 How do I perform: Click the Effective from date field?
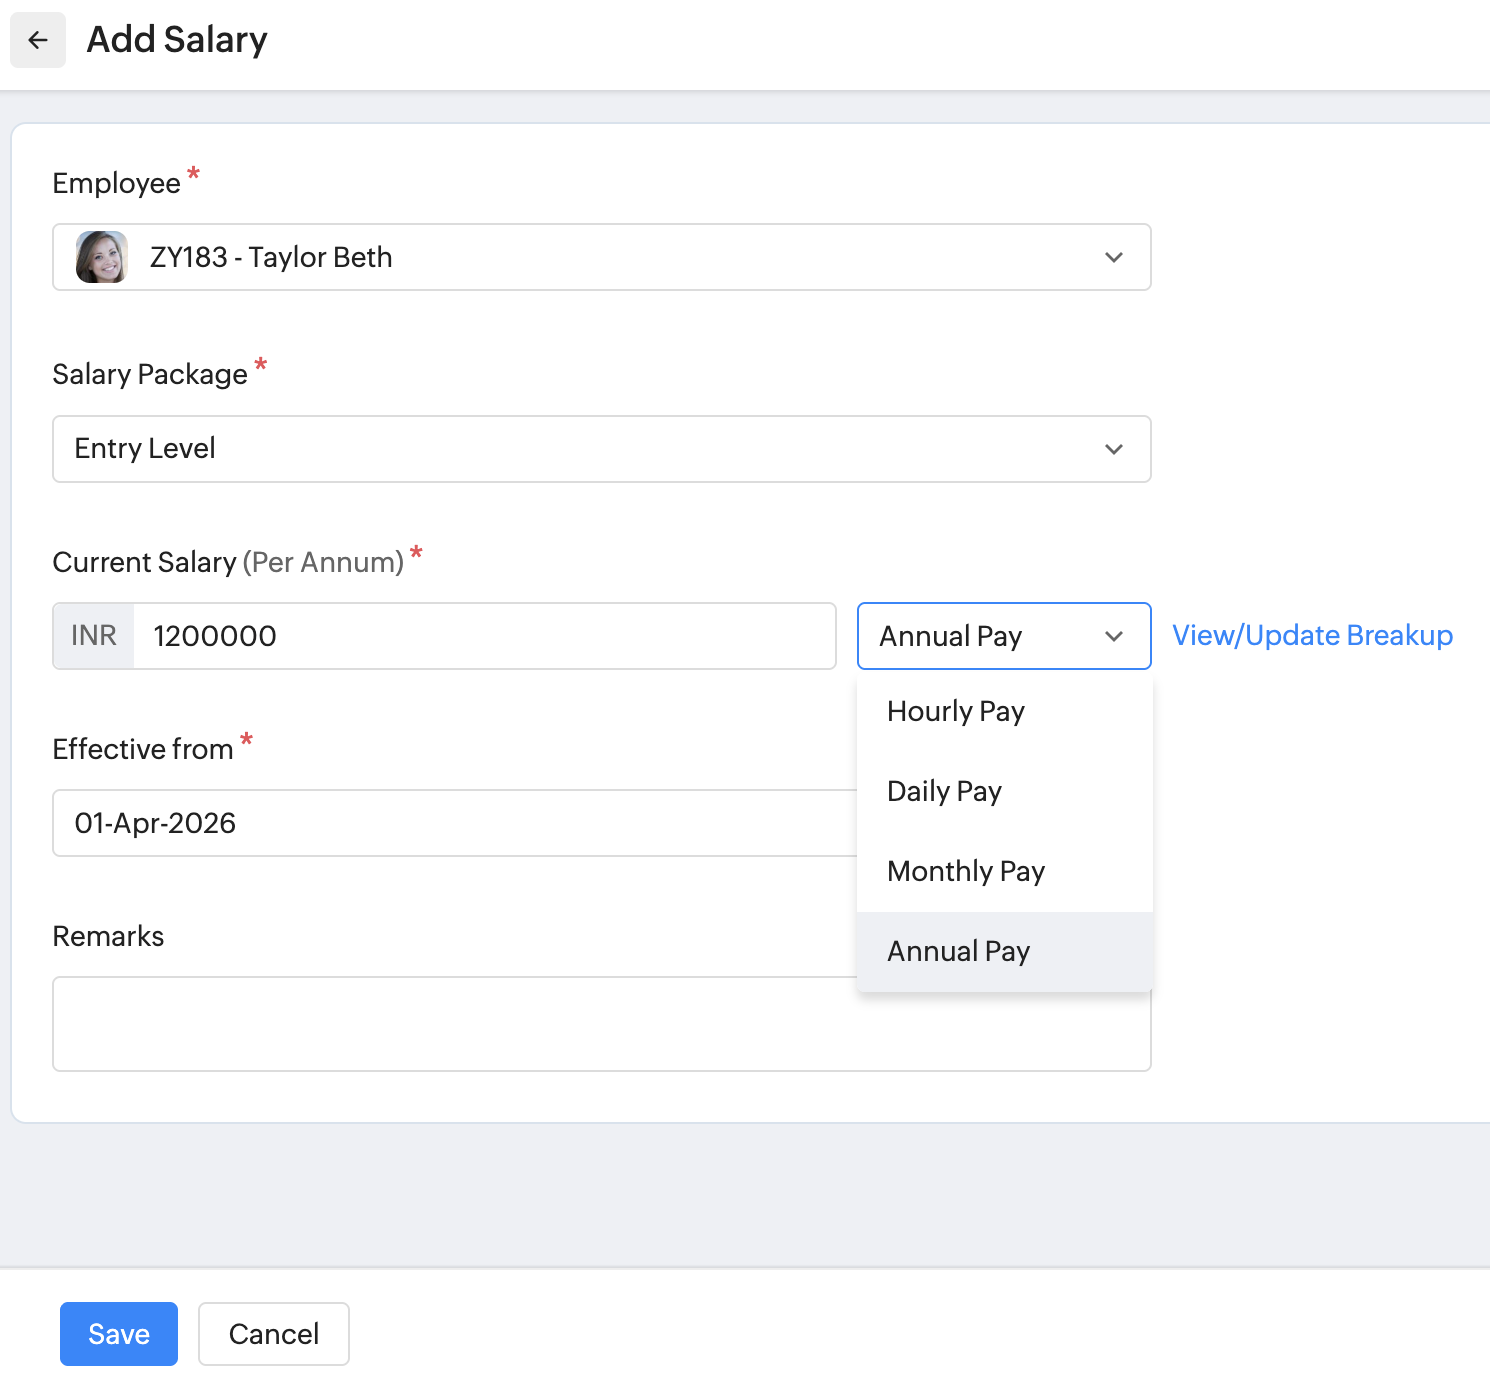450,823
